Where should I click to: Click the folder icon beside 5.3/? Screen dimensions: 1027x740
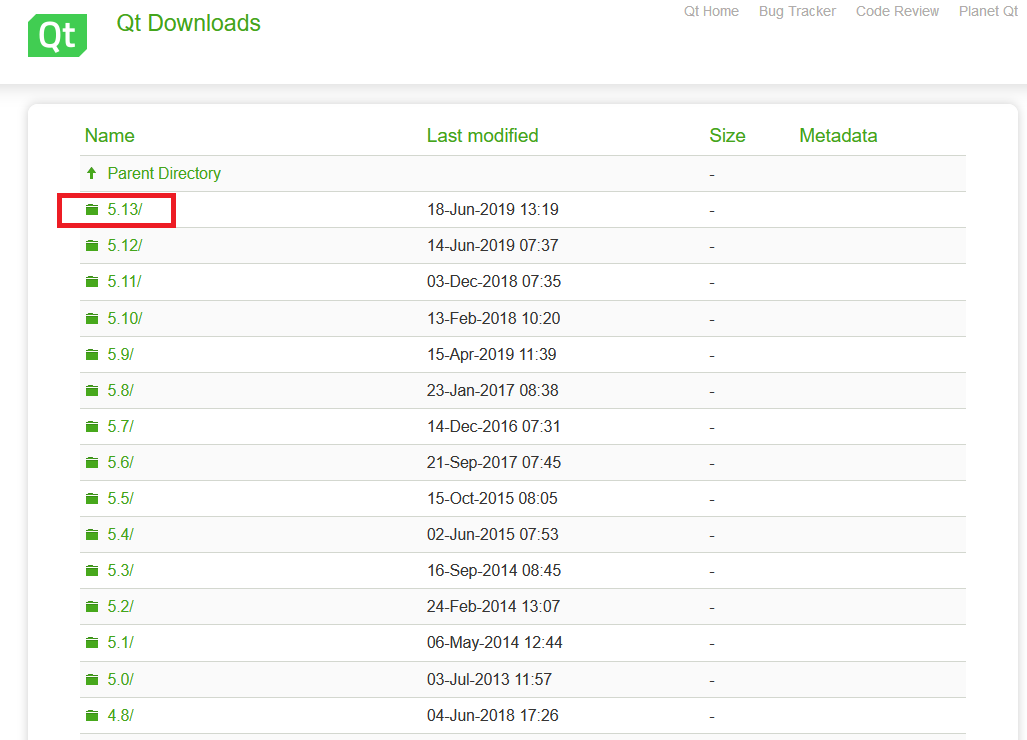click(x=92, y=570)
